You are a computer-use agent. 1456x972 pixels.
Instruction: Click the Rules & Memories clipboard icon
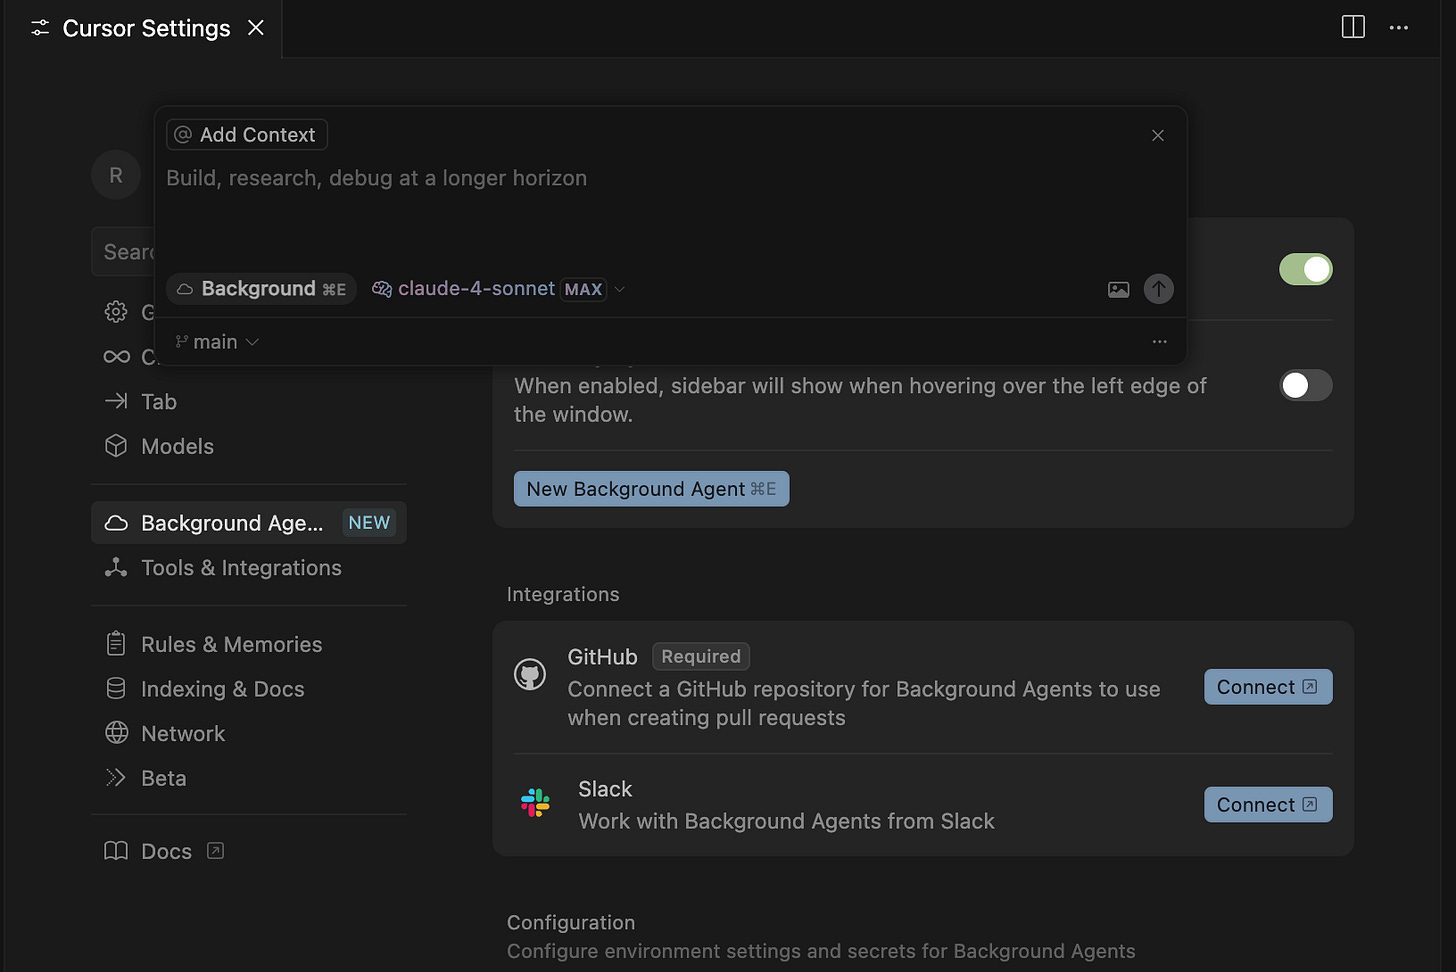pyautogui.click(x=116, y=643)
